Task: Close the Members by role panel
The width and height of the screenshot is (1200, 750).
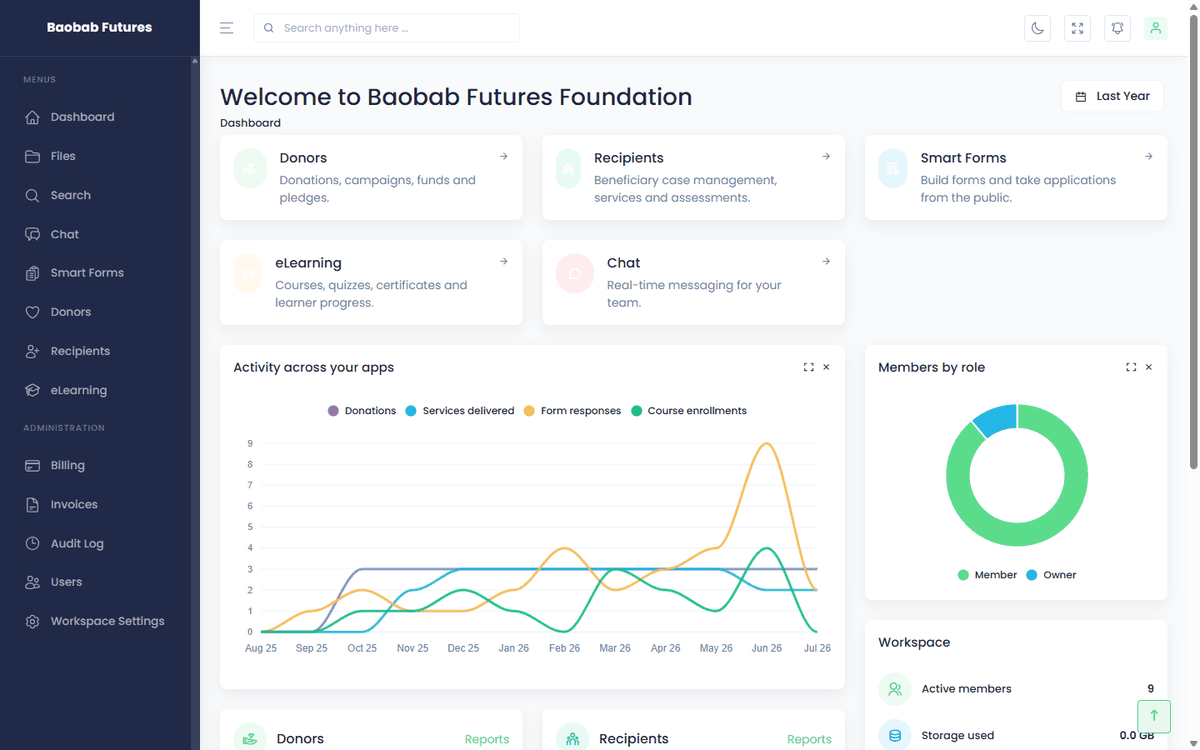Action: 1149,367
